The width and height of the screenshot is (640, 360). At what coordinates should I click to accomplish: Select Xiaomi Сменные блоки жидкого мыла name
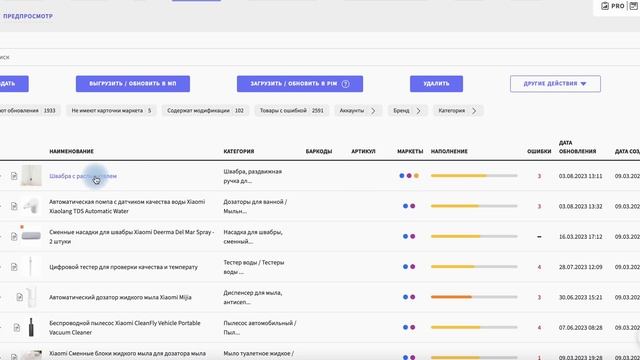(127, 353)
